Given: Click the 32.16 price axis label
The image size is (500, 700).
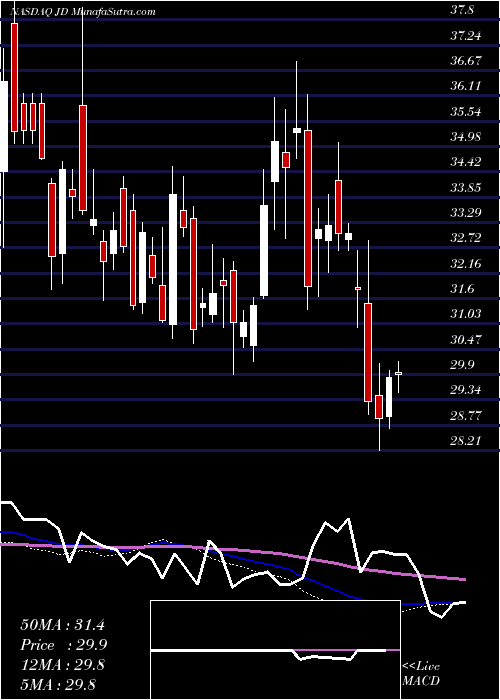Looking at the screenshot, I should 466,263.
